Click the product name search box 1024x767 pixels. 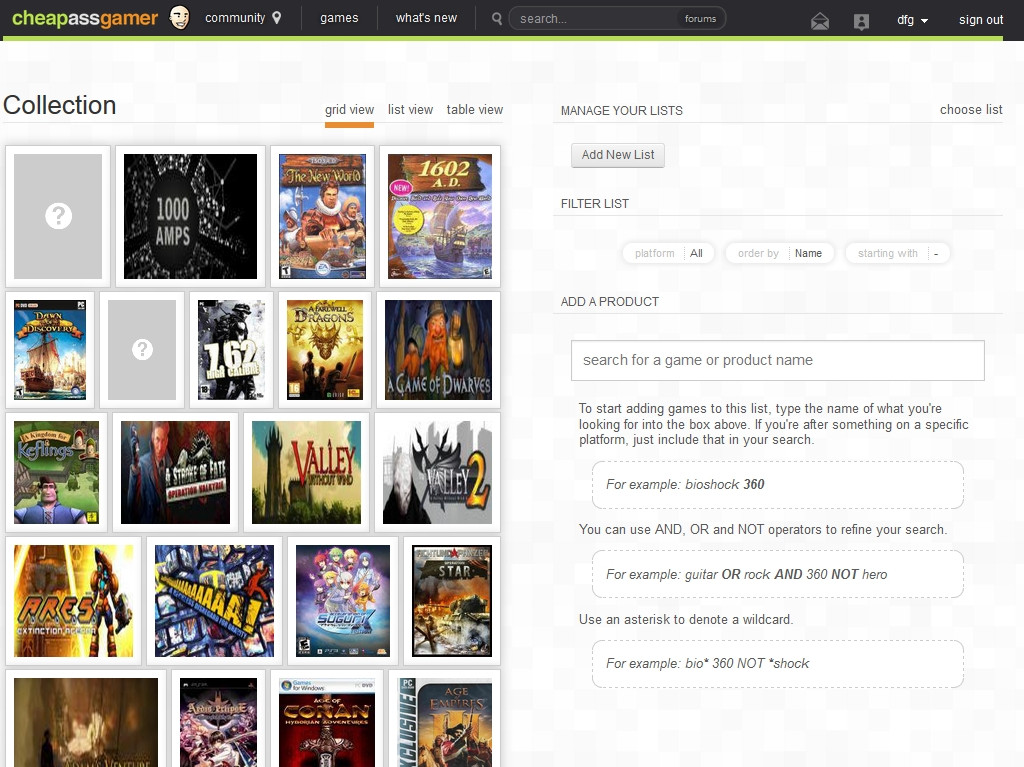pyautogui.click(x=778, y=360)
